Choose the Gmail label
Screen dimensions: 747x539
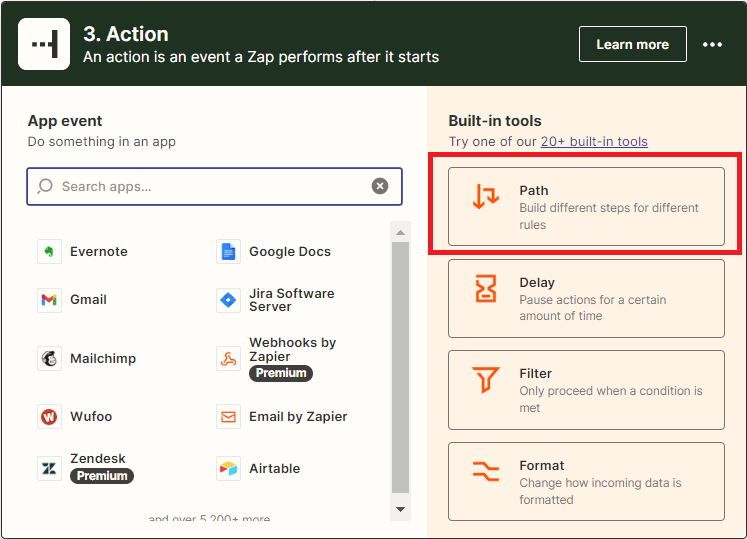click(x=88, y=300)
